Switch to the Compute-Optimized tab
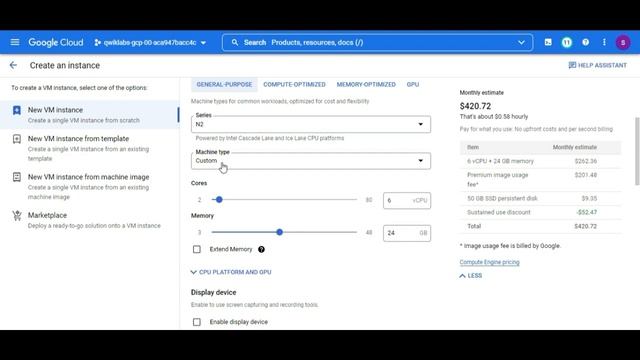The image size is (640, 360). click(294, 84)
